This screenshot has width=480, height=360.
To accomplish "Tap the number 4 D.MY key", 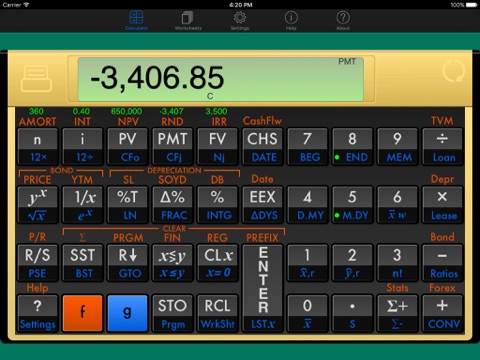I will tap(307, 204).
